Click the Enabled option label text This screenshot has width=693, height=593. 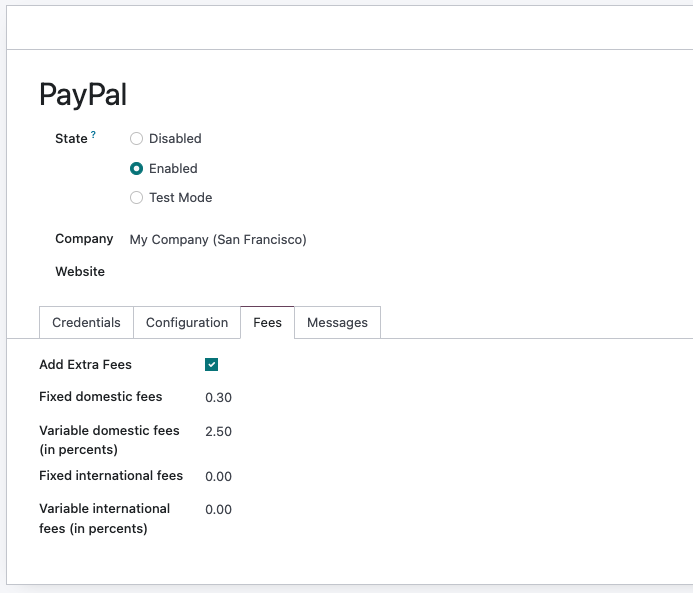(x=173, y=168)
